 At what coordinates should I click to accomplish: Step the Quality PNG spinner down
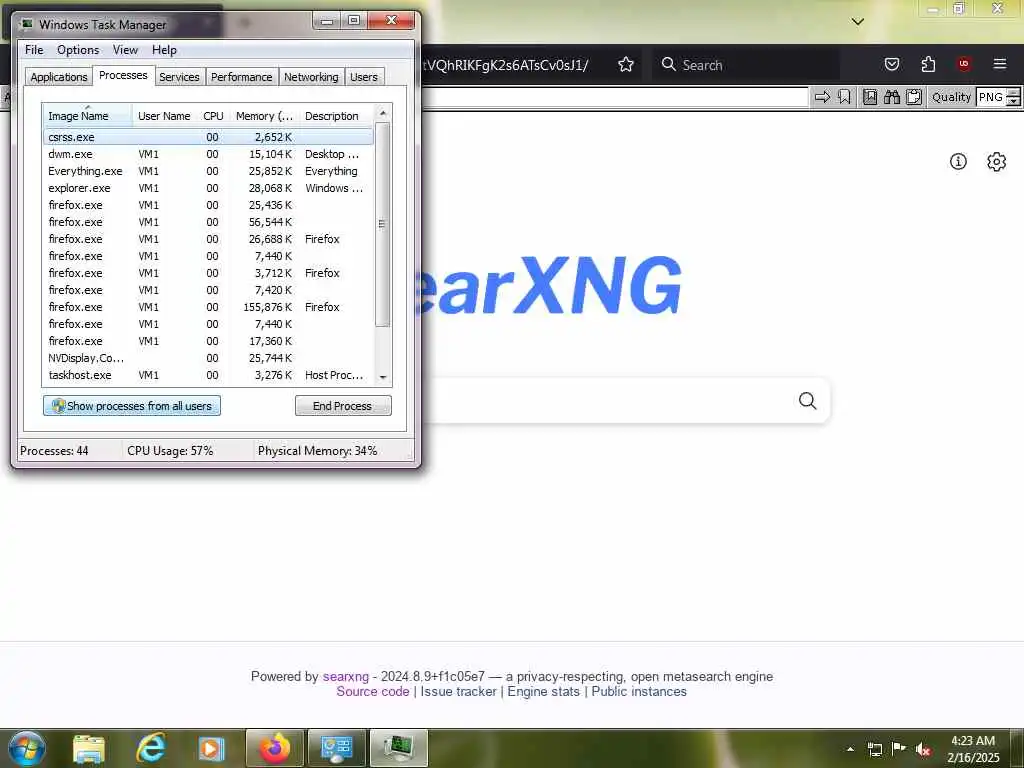click(x=1013, y=101)
